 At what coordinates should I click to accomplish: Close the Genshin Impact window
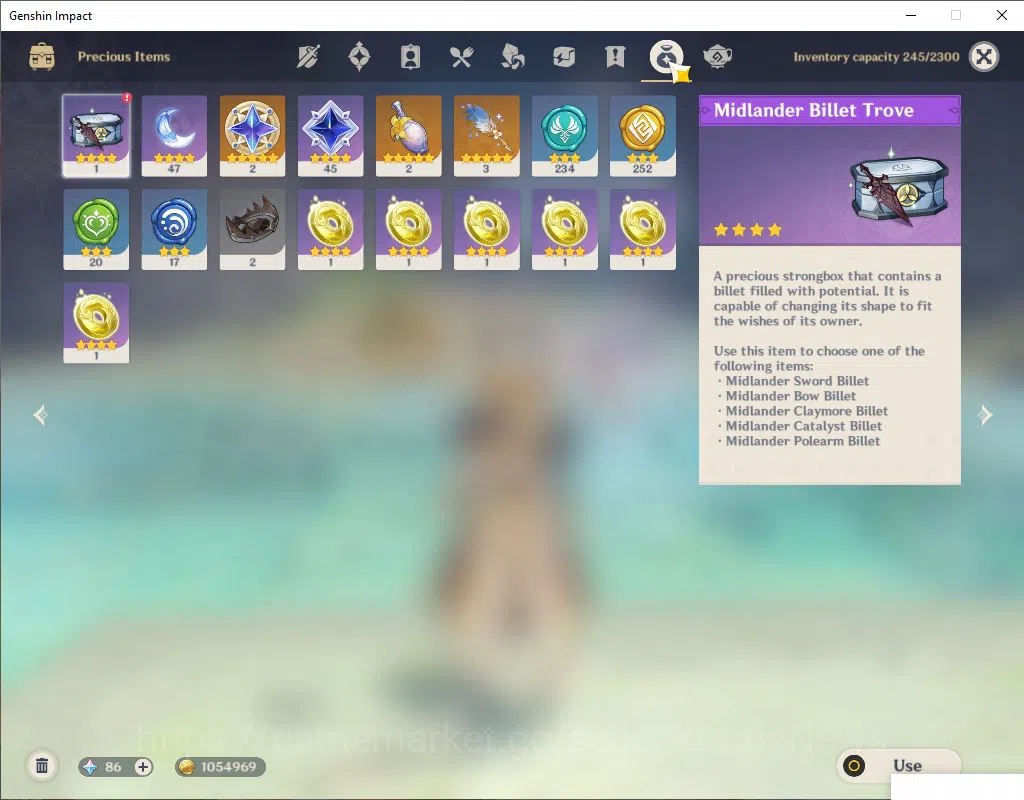tap(1001, 15)
